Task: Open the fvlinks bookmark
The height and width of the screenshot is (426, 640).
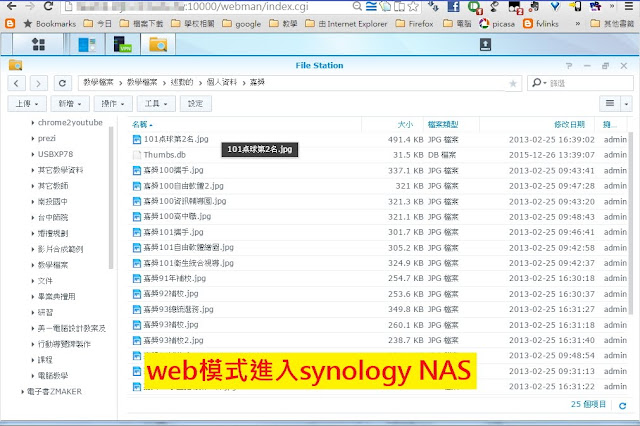Action: pyautogui.click(x=541, y=24)
